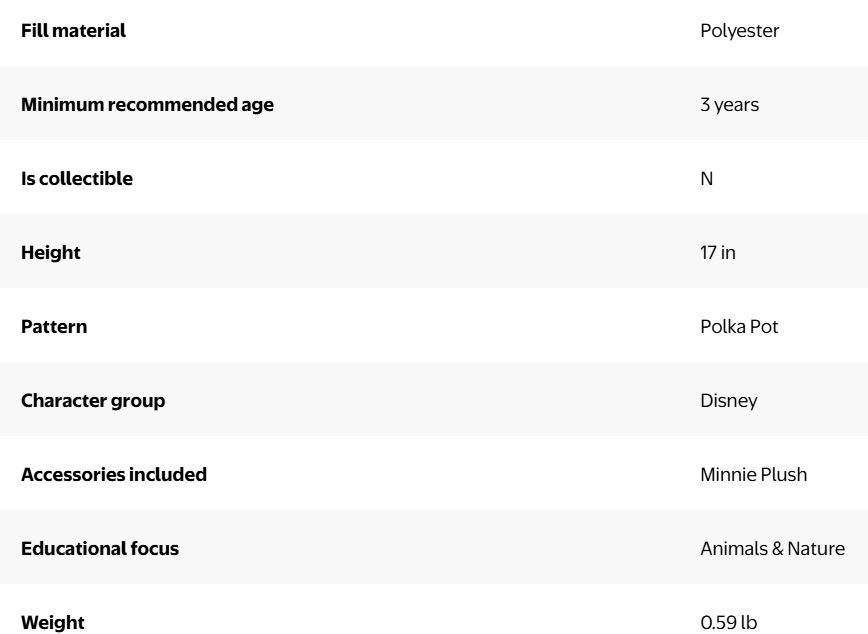Click the 'Polyester' value text
The height and width of the screenshot is (634, 868).
(739, 31)
